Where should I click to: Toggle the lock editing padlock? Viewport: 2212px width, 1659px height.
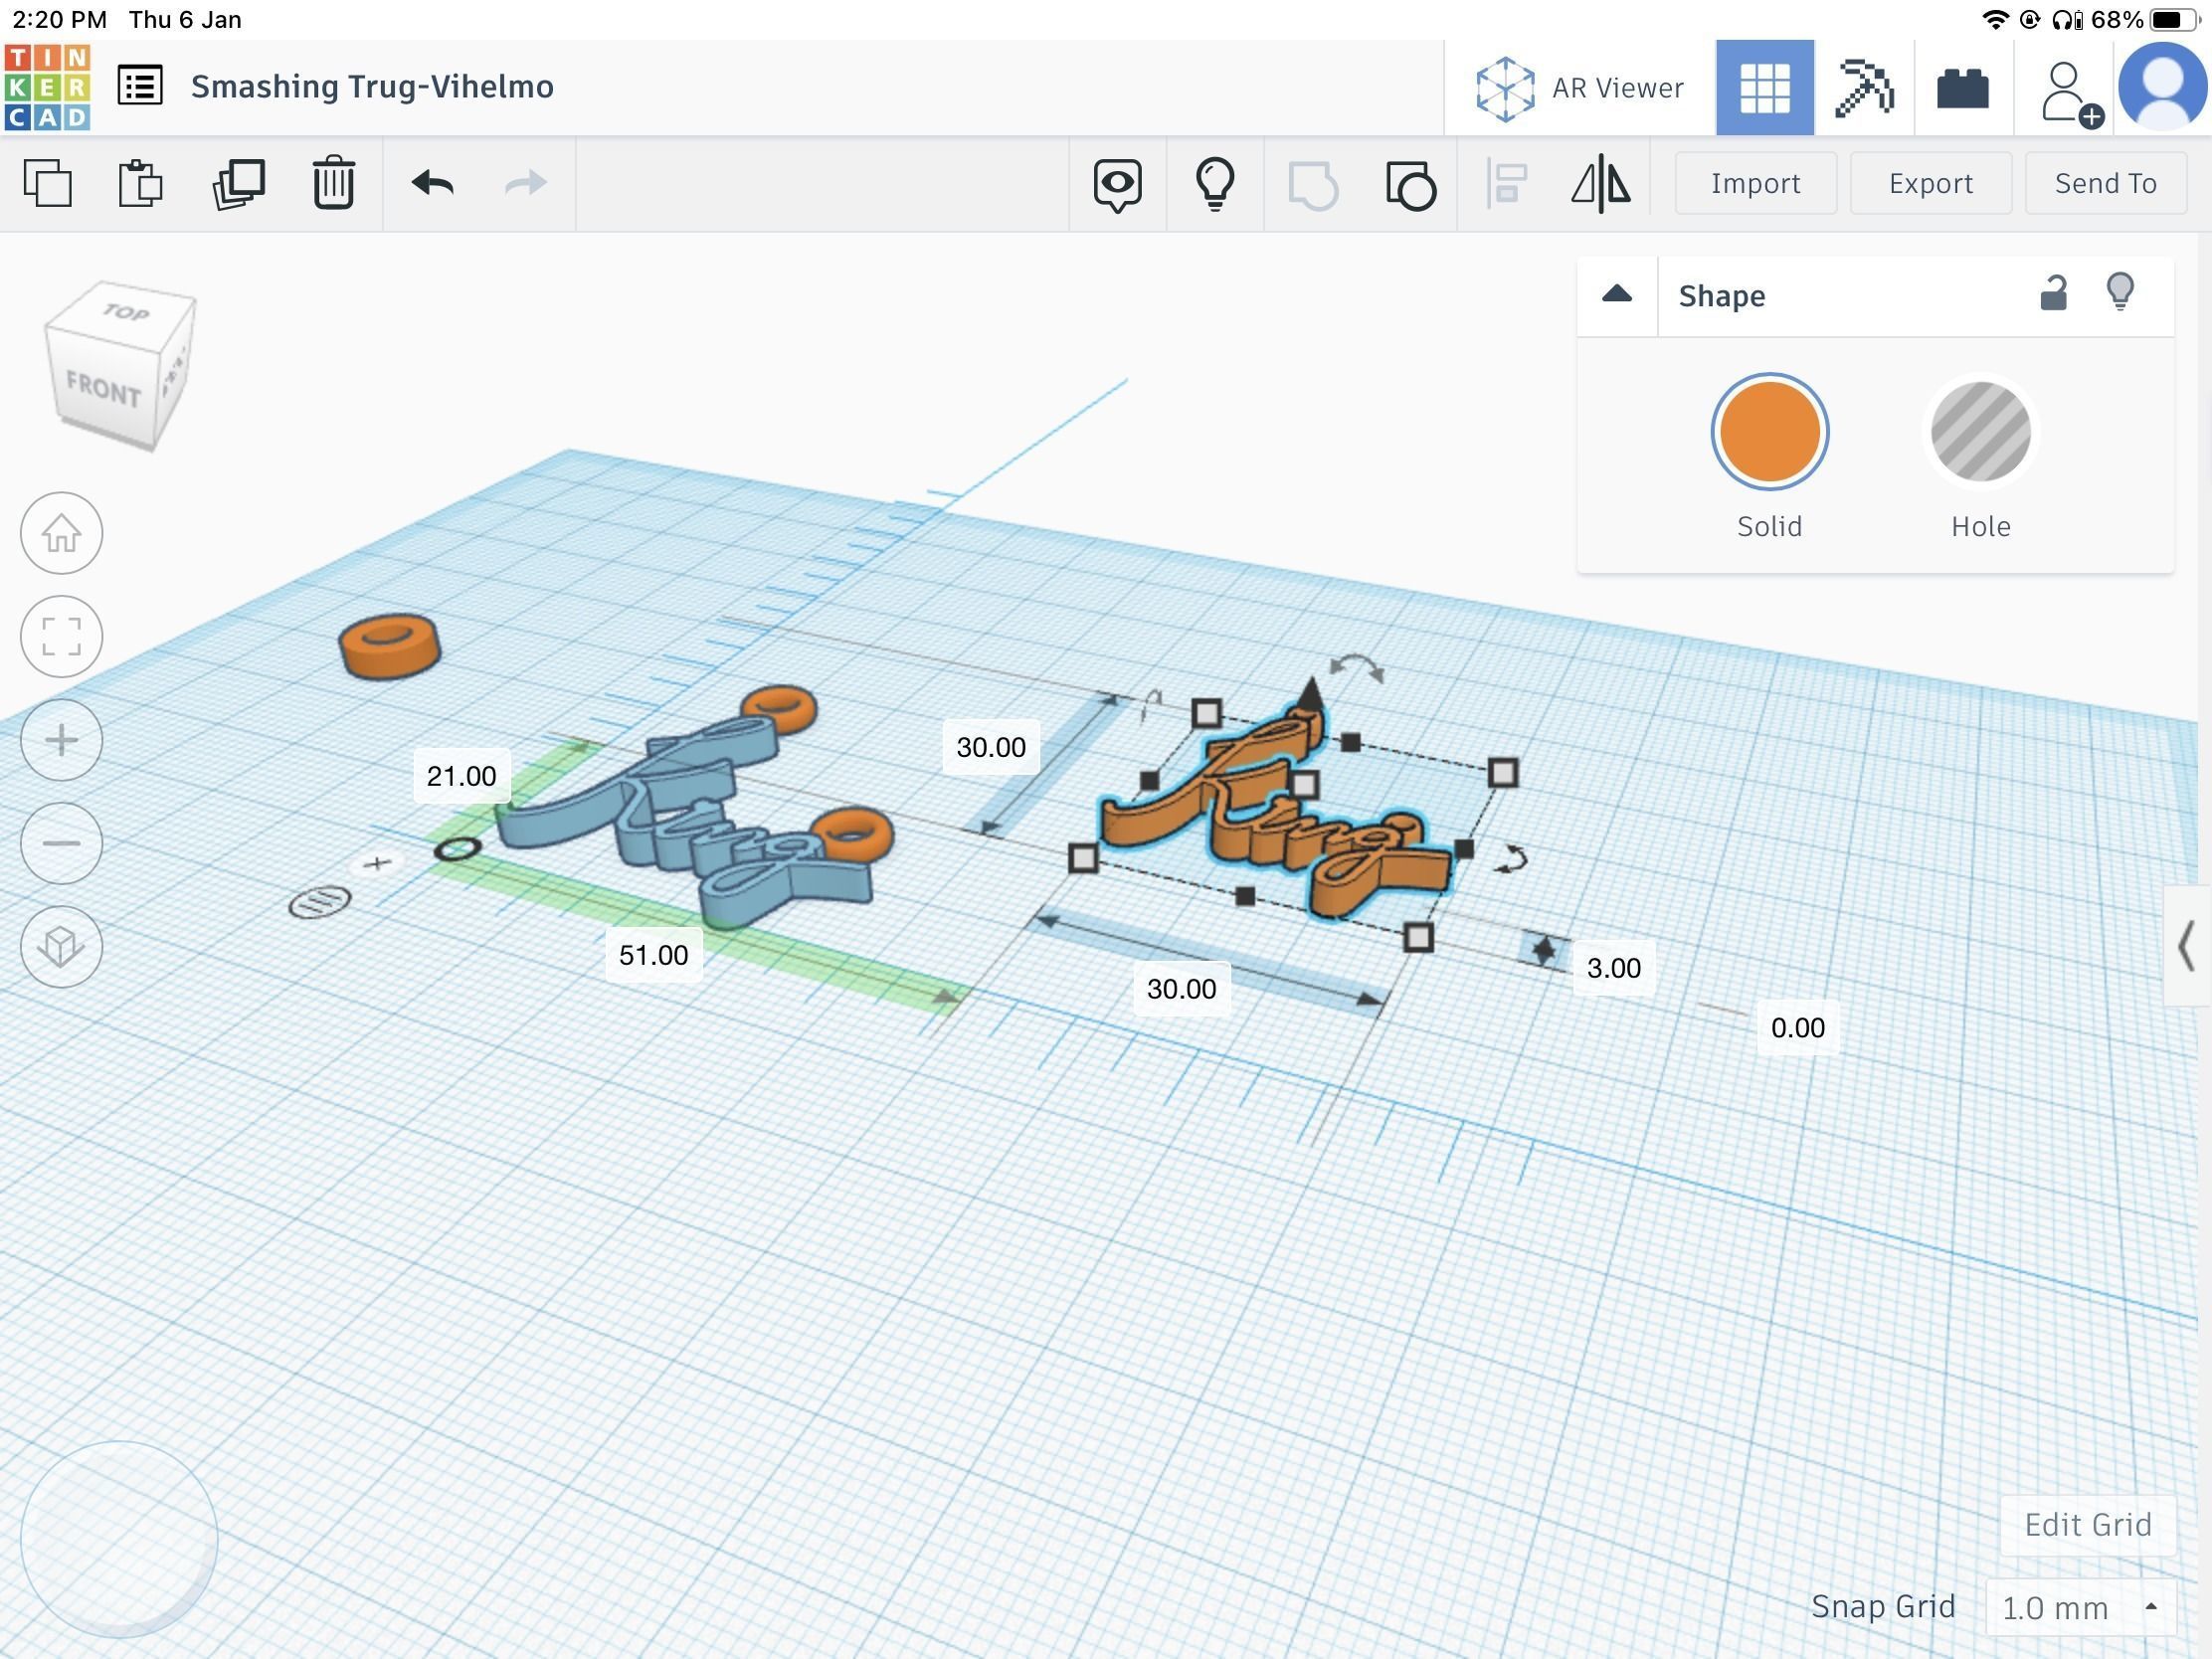(2052, 293)
